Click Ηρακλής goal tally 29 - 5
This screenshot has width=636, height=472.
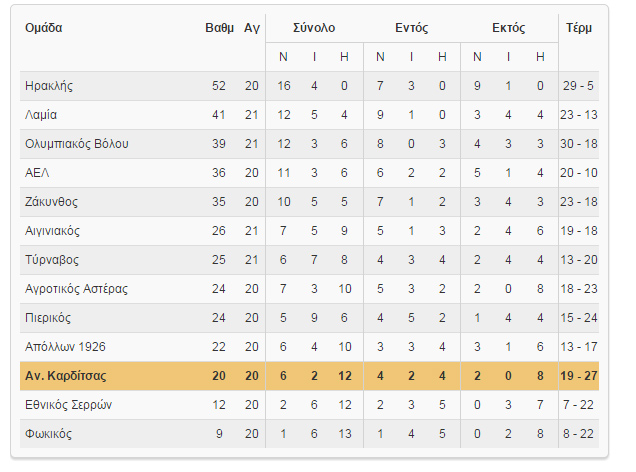tap(578, 86)
